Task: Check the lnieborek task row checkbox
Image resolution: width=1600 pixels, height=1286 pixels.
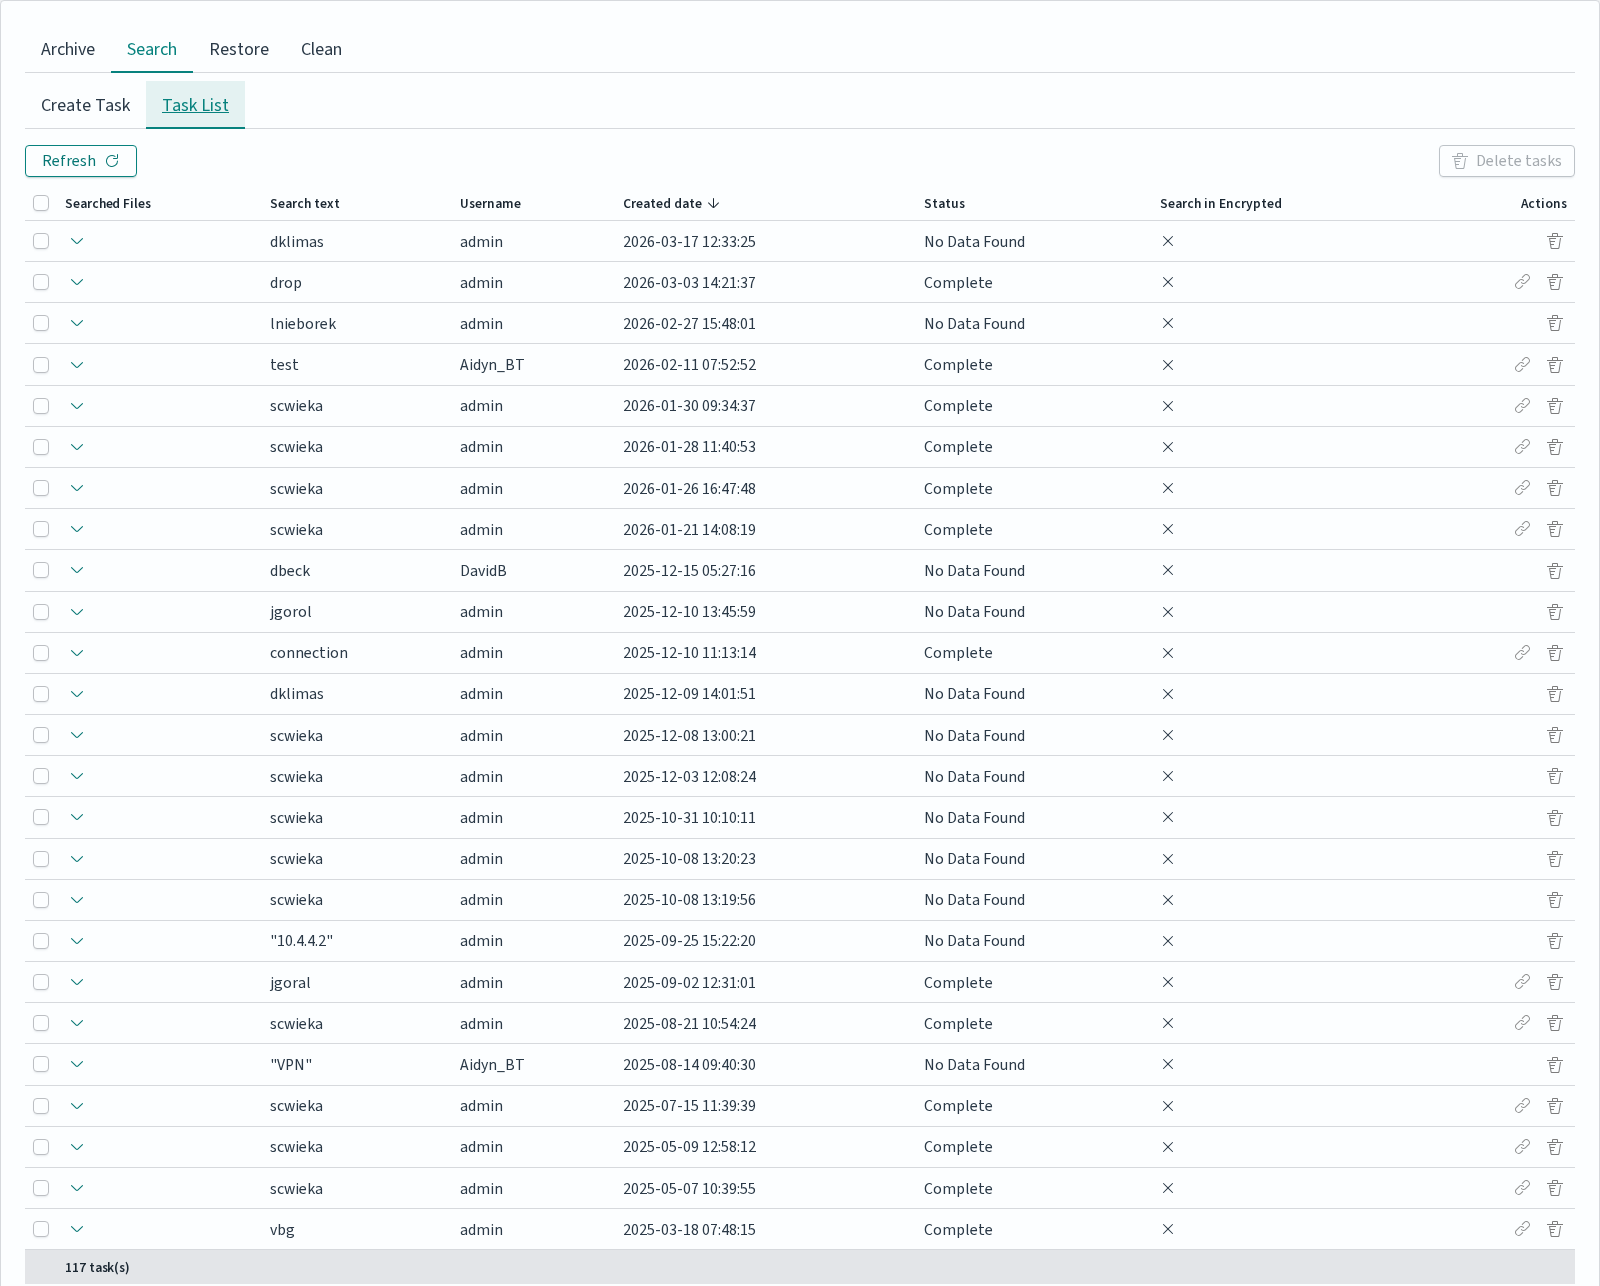Action: 41,323
